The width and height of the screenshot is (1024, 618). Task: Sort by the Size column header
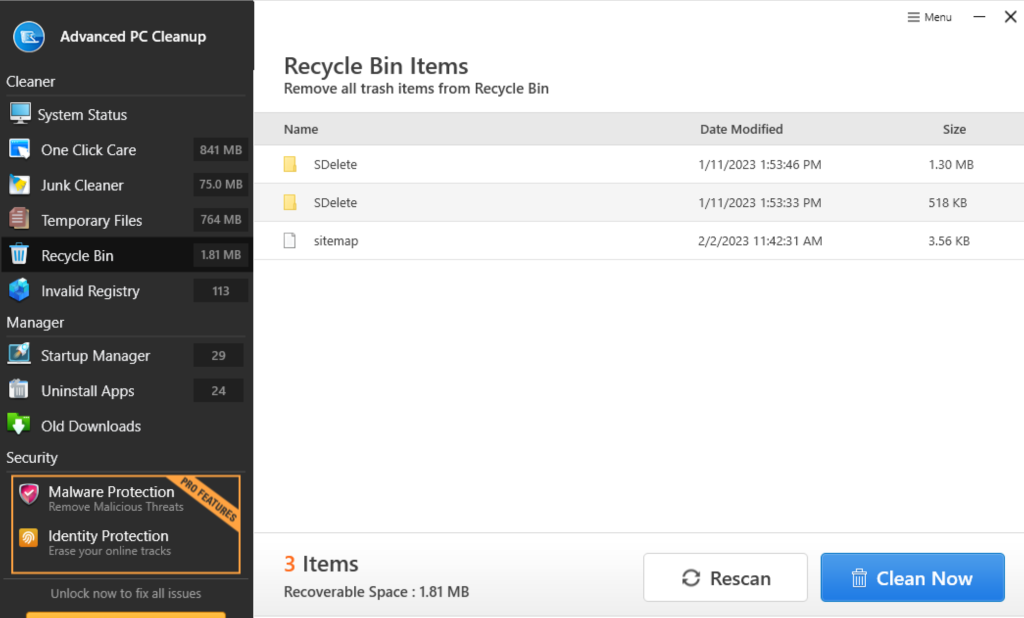(954, 129)
